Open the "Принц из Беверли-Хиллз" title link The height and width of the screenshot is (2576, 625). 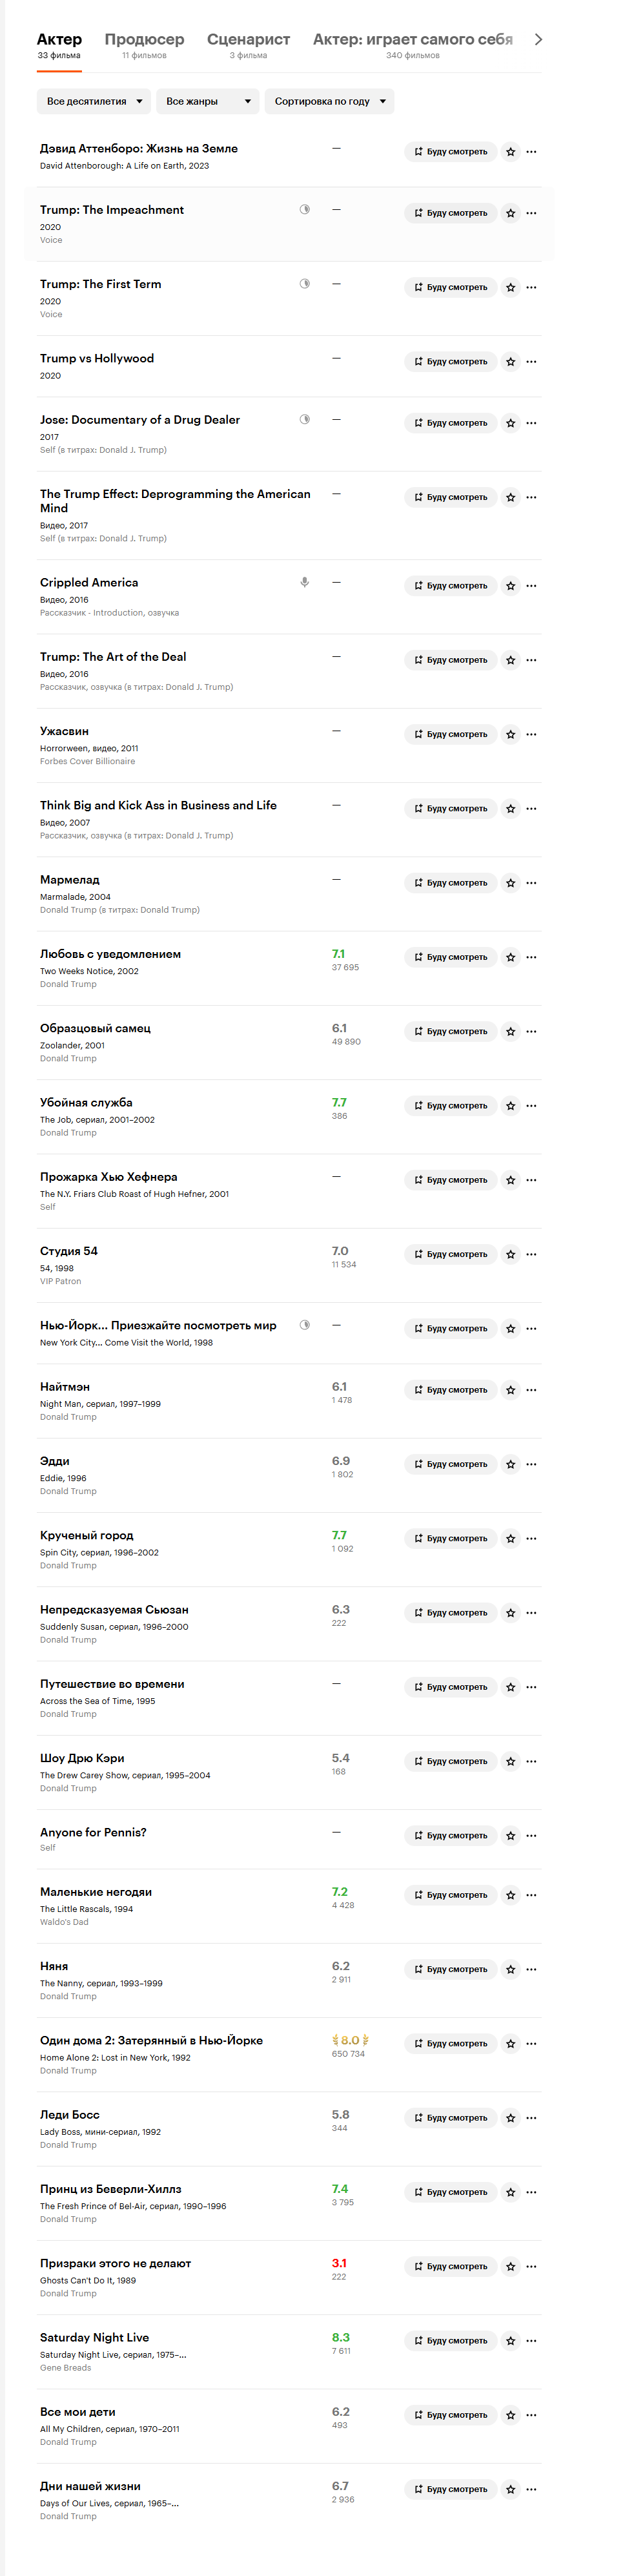pos(110,2189)
